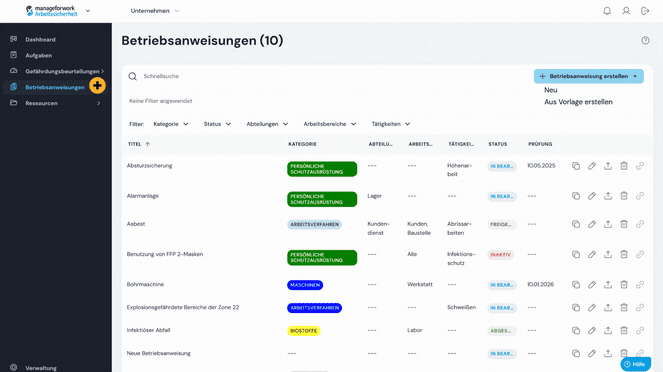
Task: Expand Ressourcen sidebar chevron
Action: (x=99, y=103)
